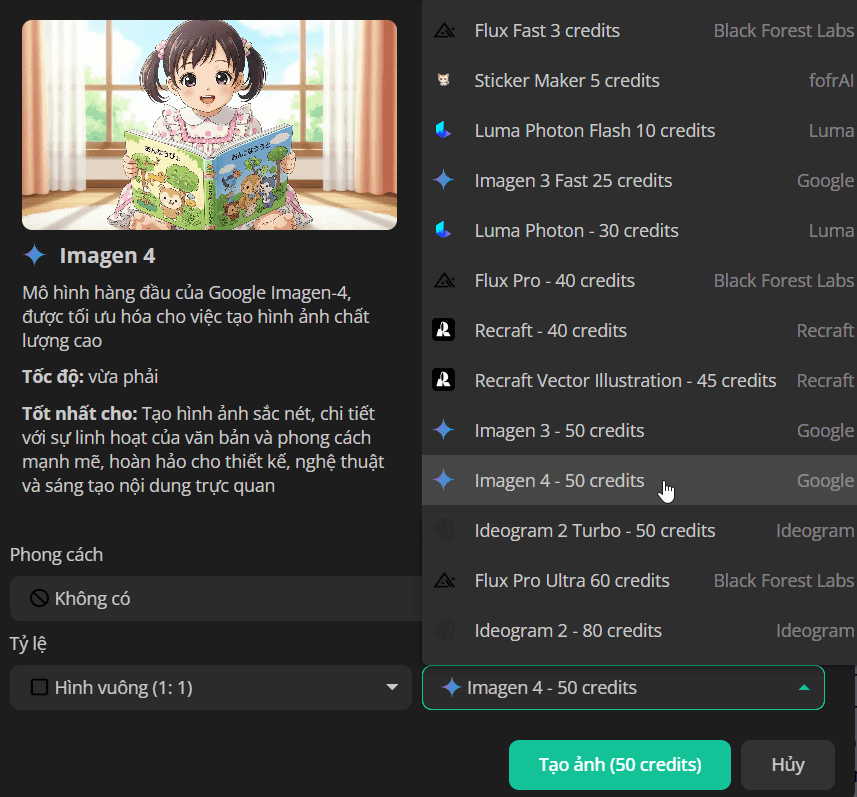
Task: Click the Luma Photon Flash logo icon
Action: (x=443, y=130)
